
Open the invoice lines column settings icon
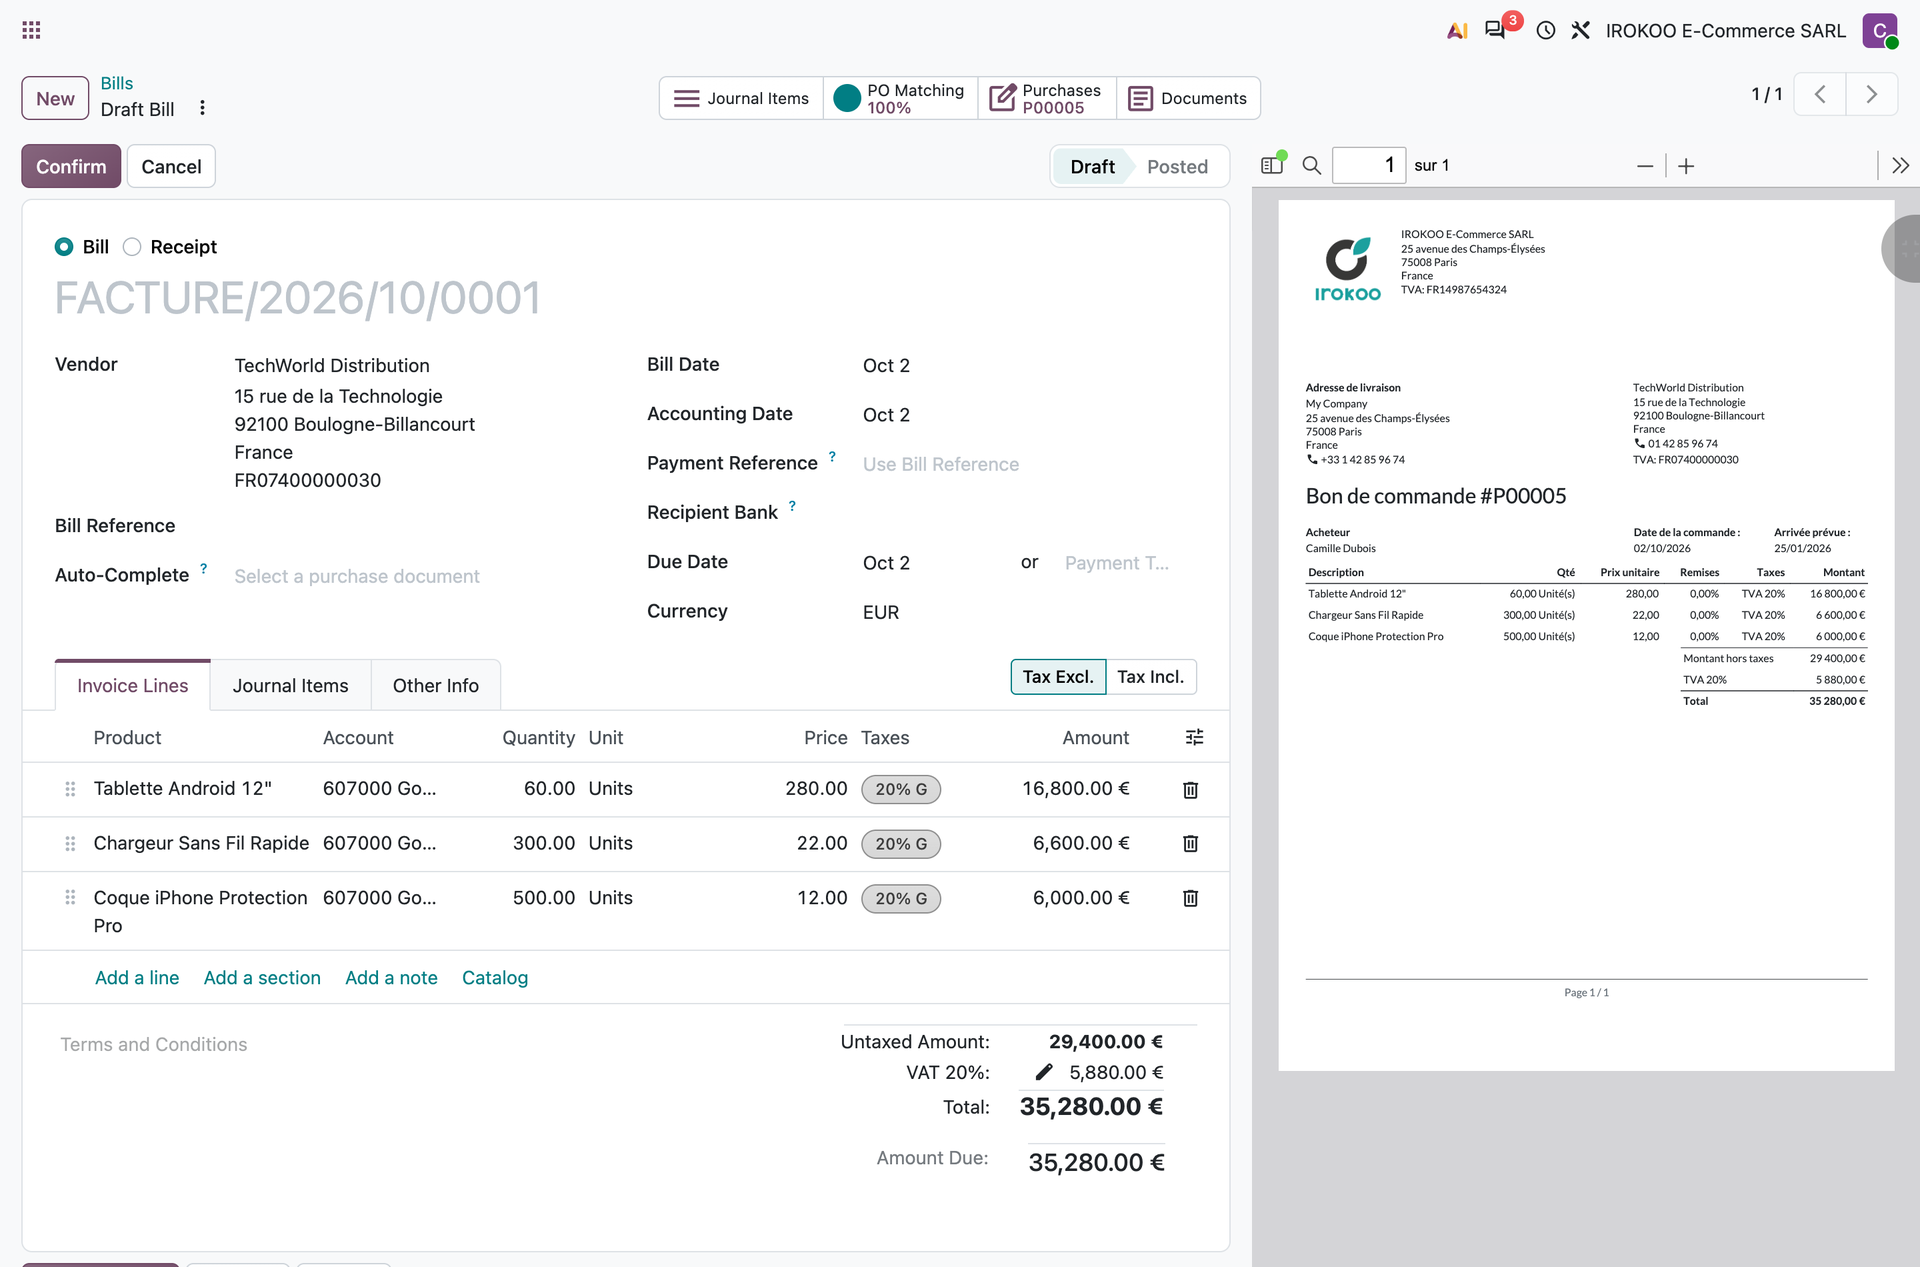tap(1194, 737)
